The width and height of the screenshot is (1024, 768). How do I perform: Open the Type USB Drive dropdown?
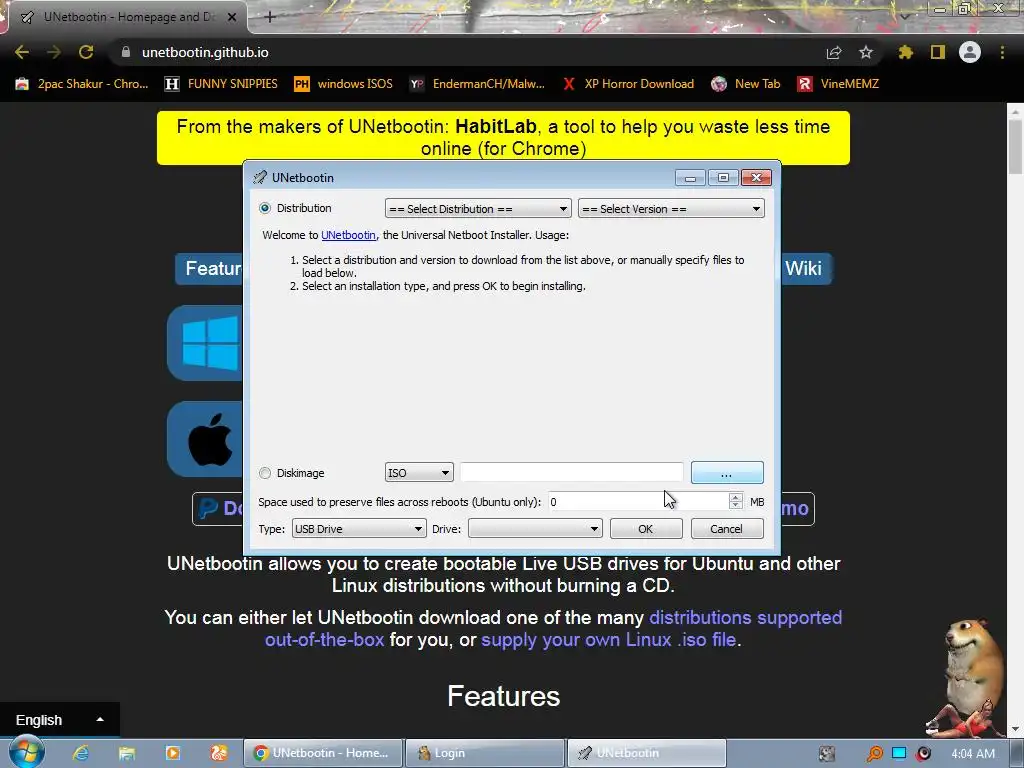[x=359, y=528]
